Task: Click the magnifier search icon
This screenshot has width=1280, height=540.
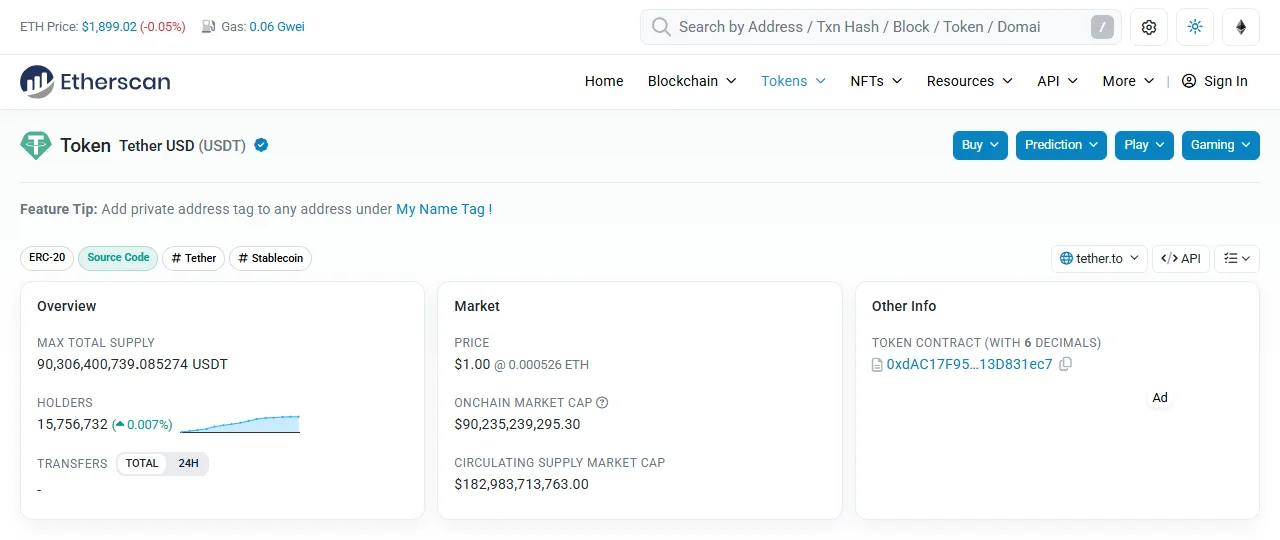Action: [661, 27]
